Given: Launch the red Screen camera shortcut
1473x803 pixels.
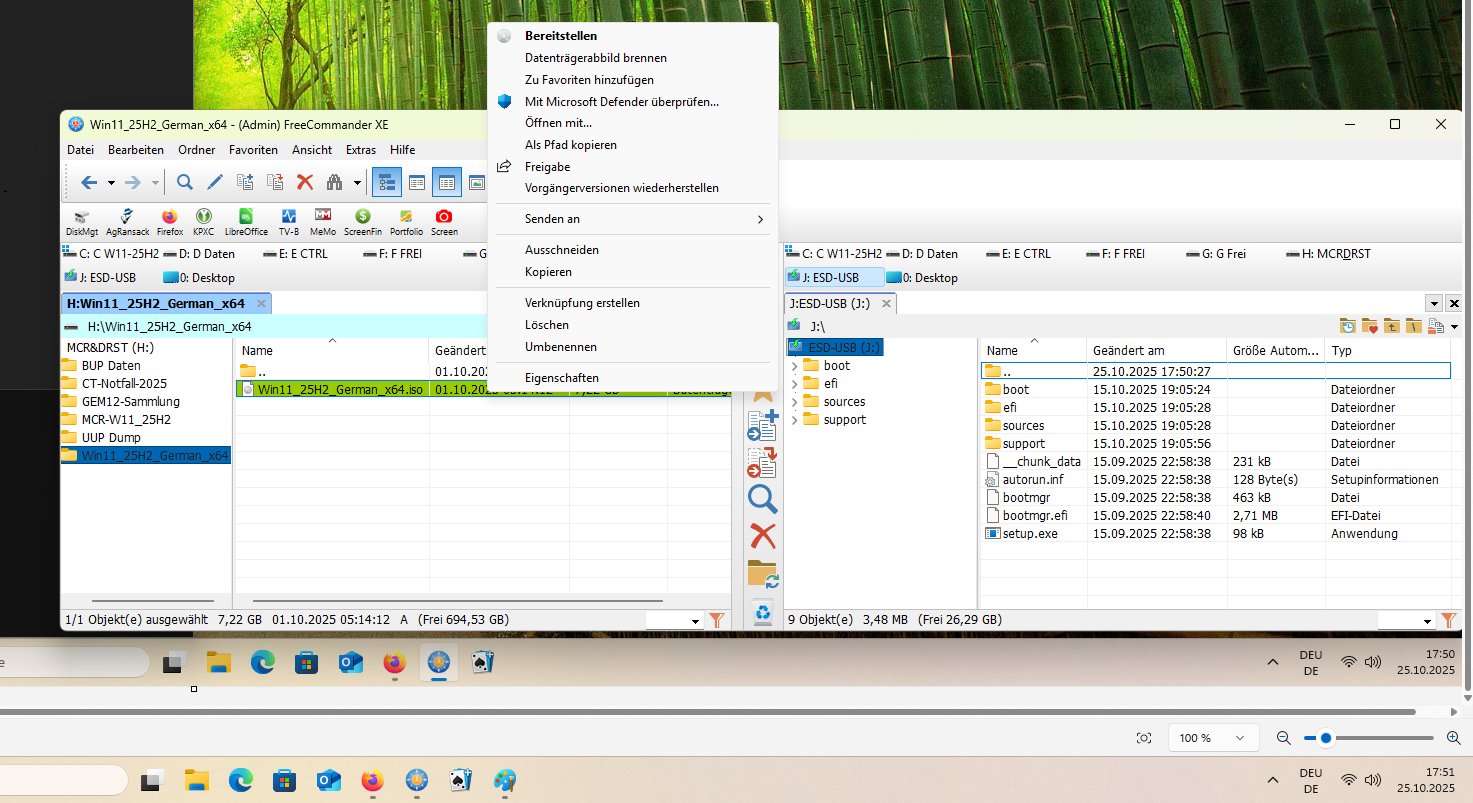Looking at the screenshot, I should [444, 222].
